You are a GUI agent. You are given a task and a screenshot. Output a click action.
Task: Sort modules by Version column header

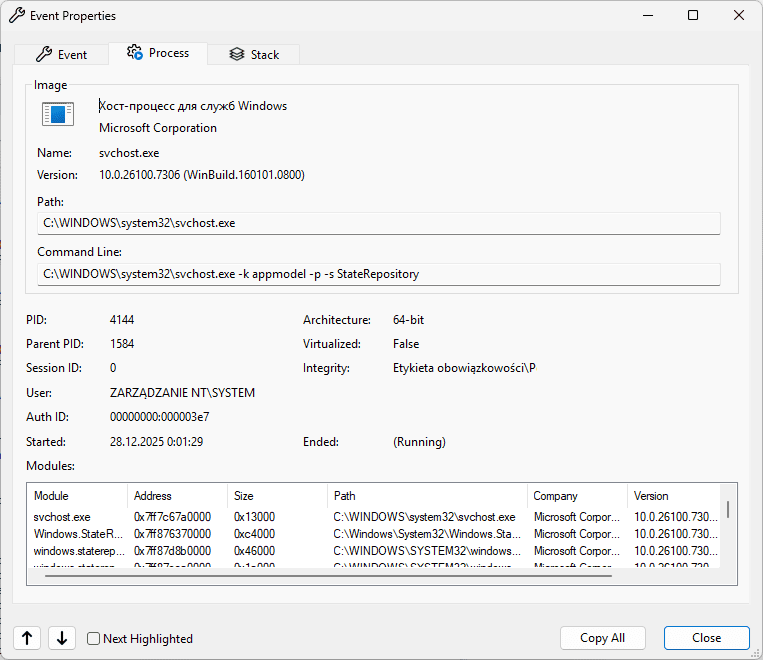point(674,496)
